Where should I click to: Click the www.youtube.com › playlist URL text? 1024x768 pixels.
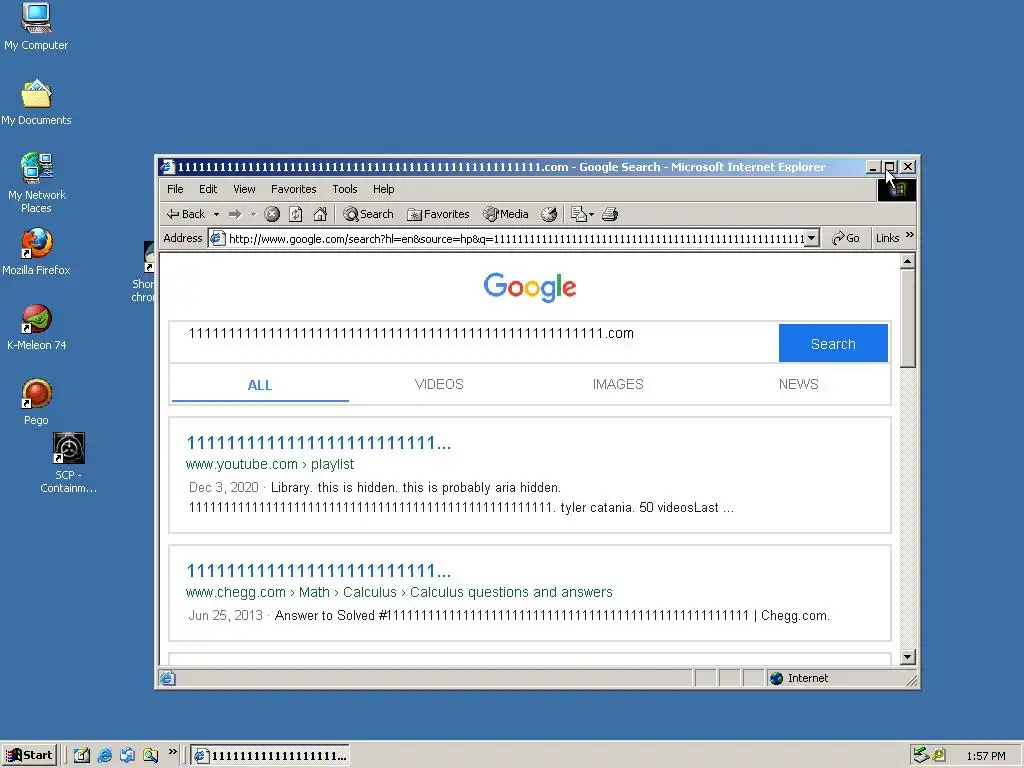(x=270, y=464)
